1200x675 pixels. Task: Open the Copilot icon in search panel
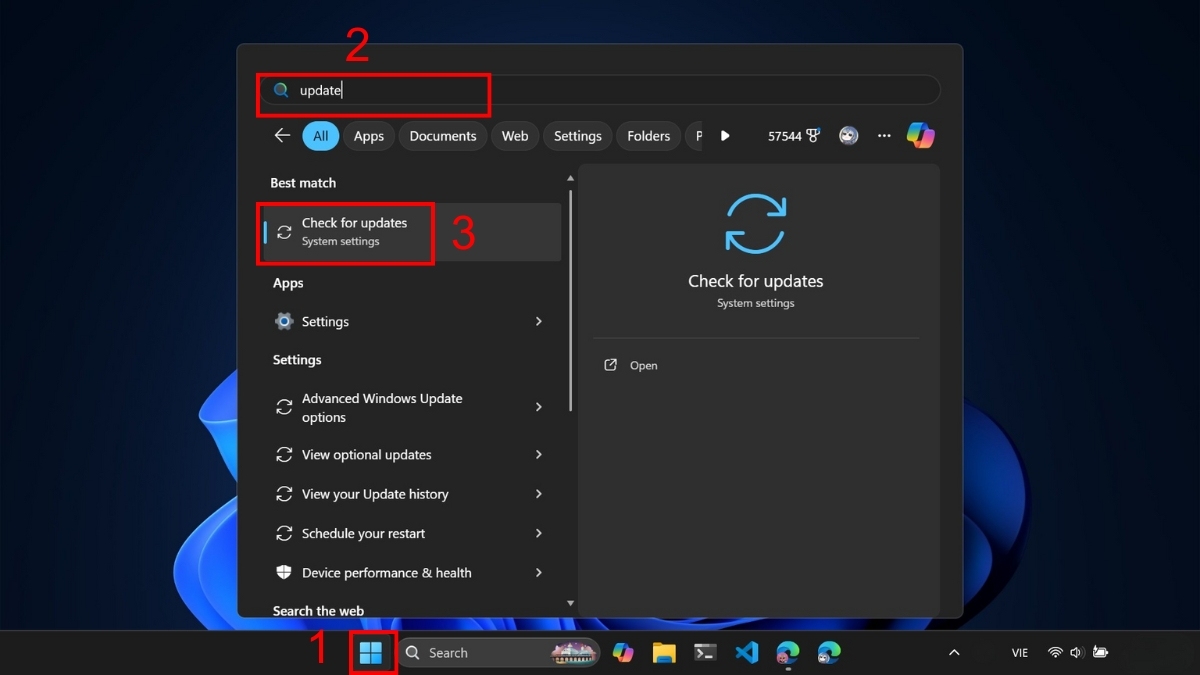[920, 136]
